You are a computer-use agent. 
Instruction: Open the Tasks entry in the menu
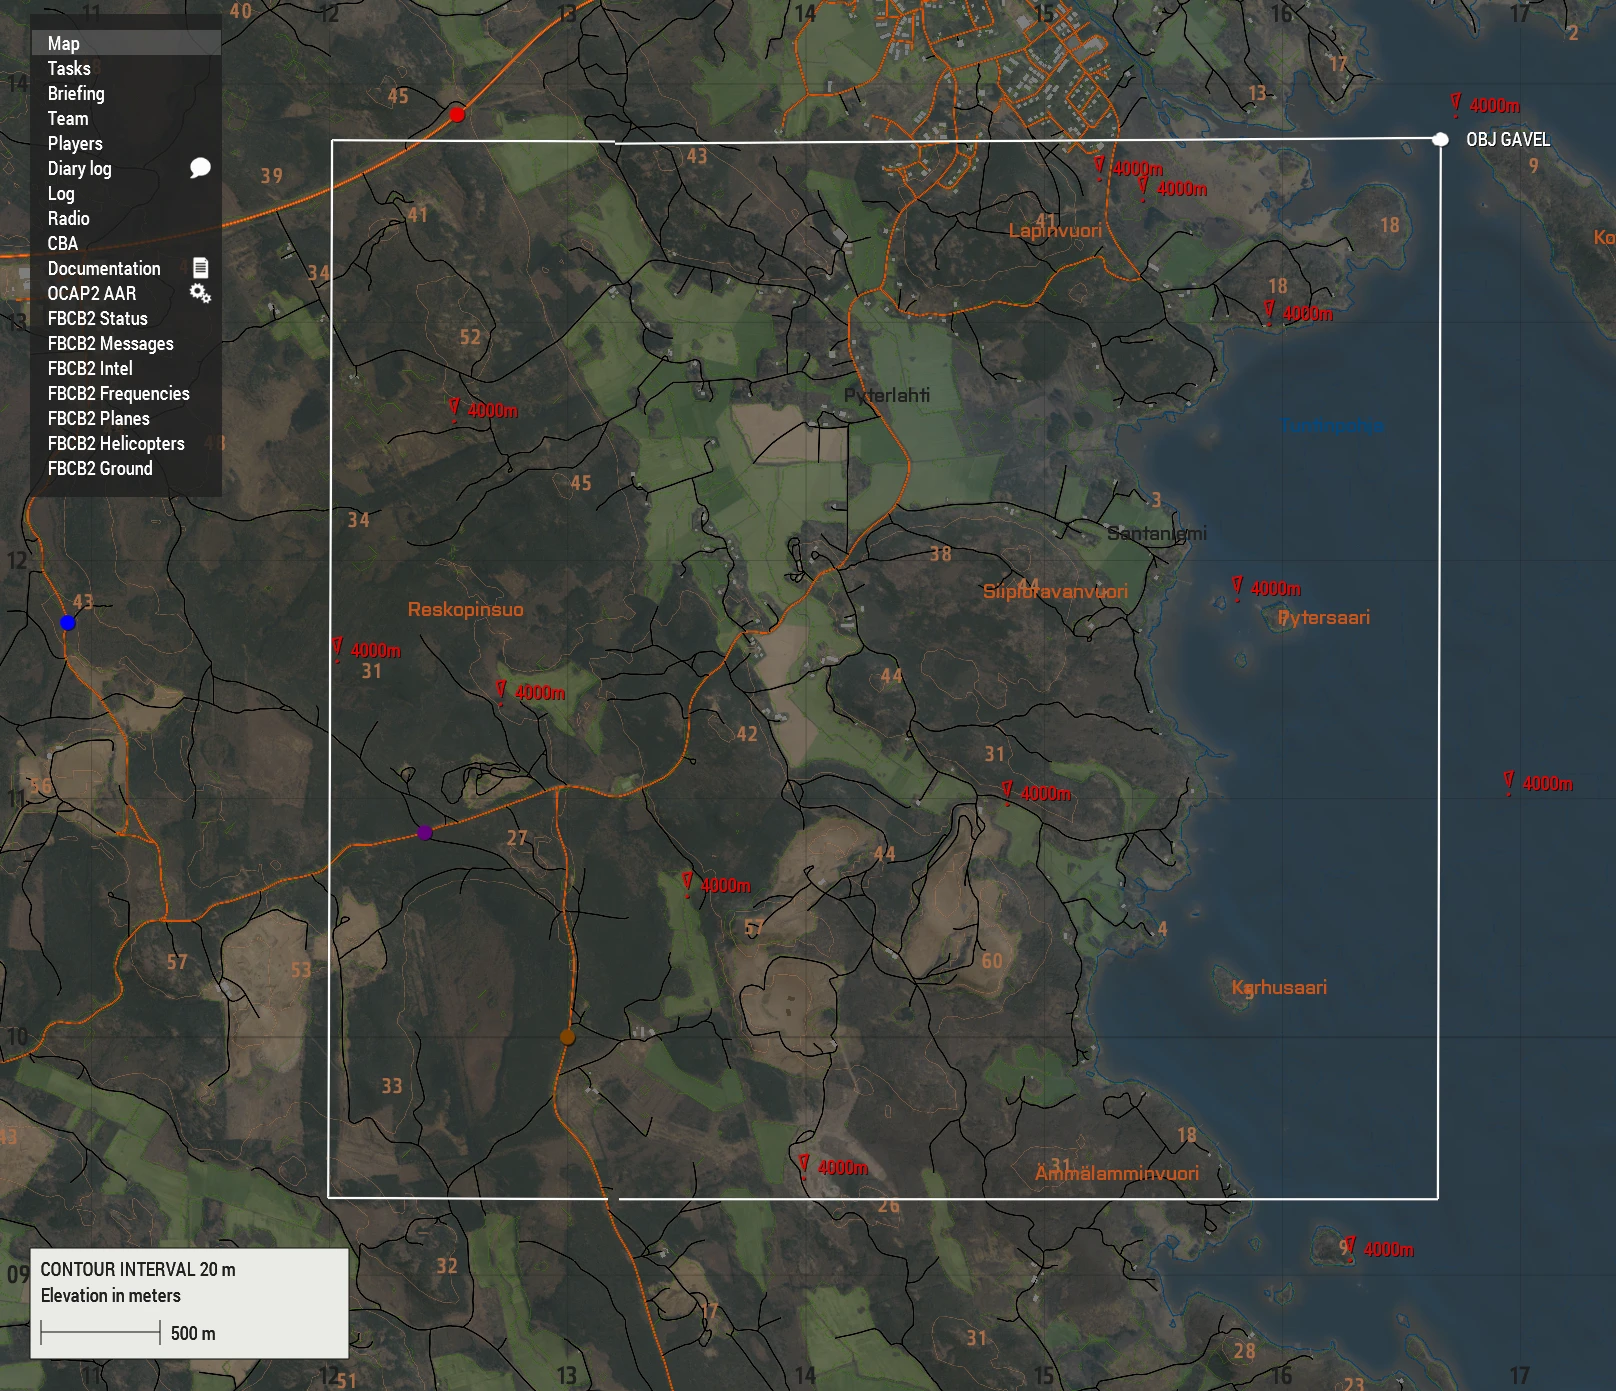(69, 68)
